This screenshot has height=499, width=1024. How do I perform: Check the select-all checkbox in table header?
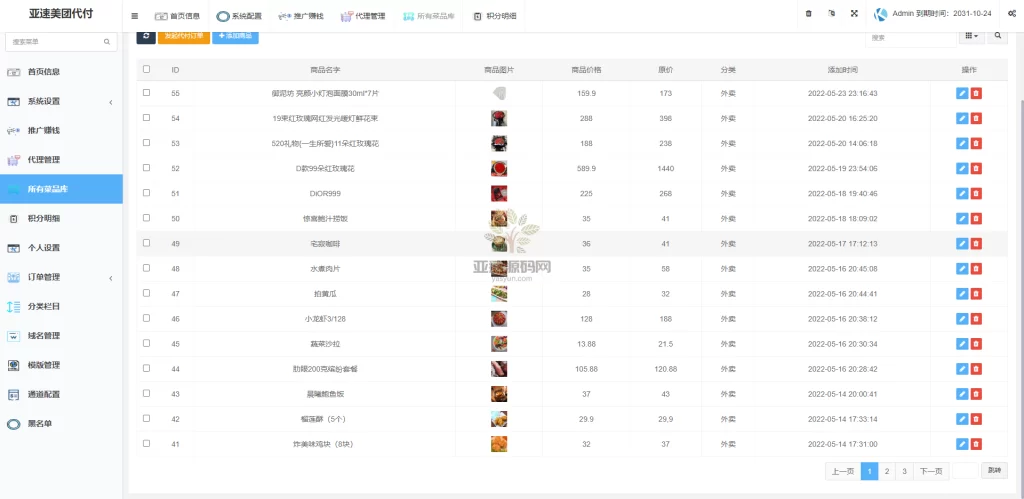pyautogui.click(x=146, y=69)
